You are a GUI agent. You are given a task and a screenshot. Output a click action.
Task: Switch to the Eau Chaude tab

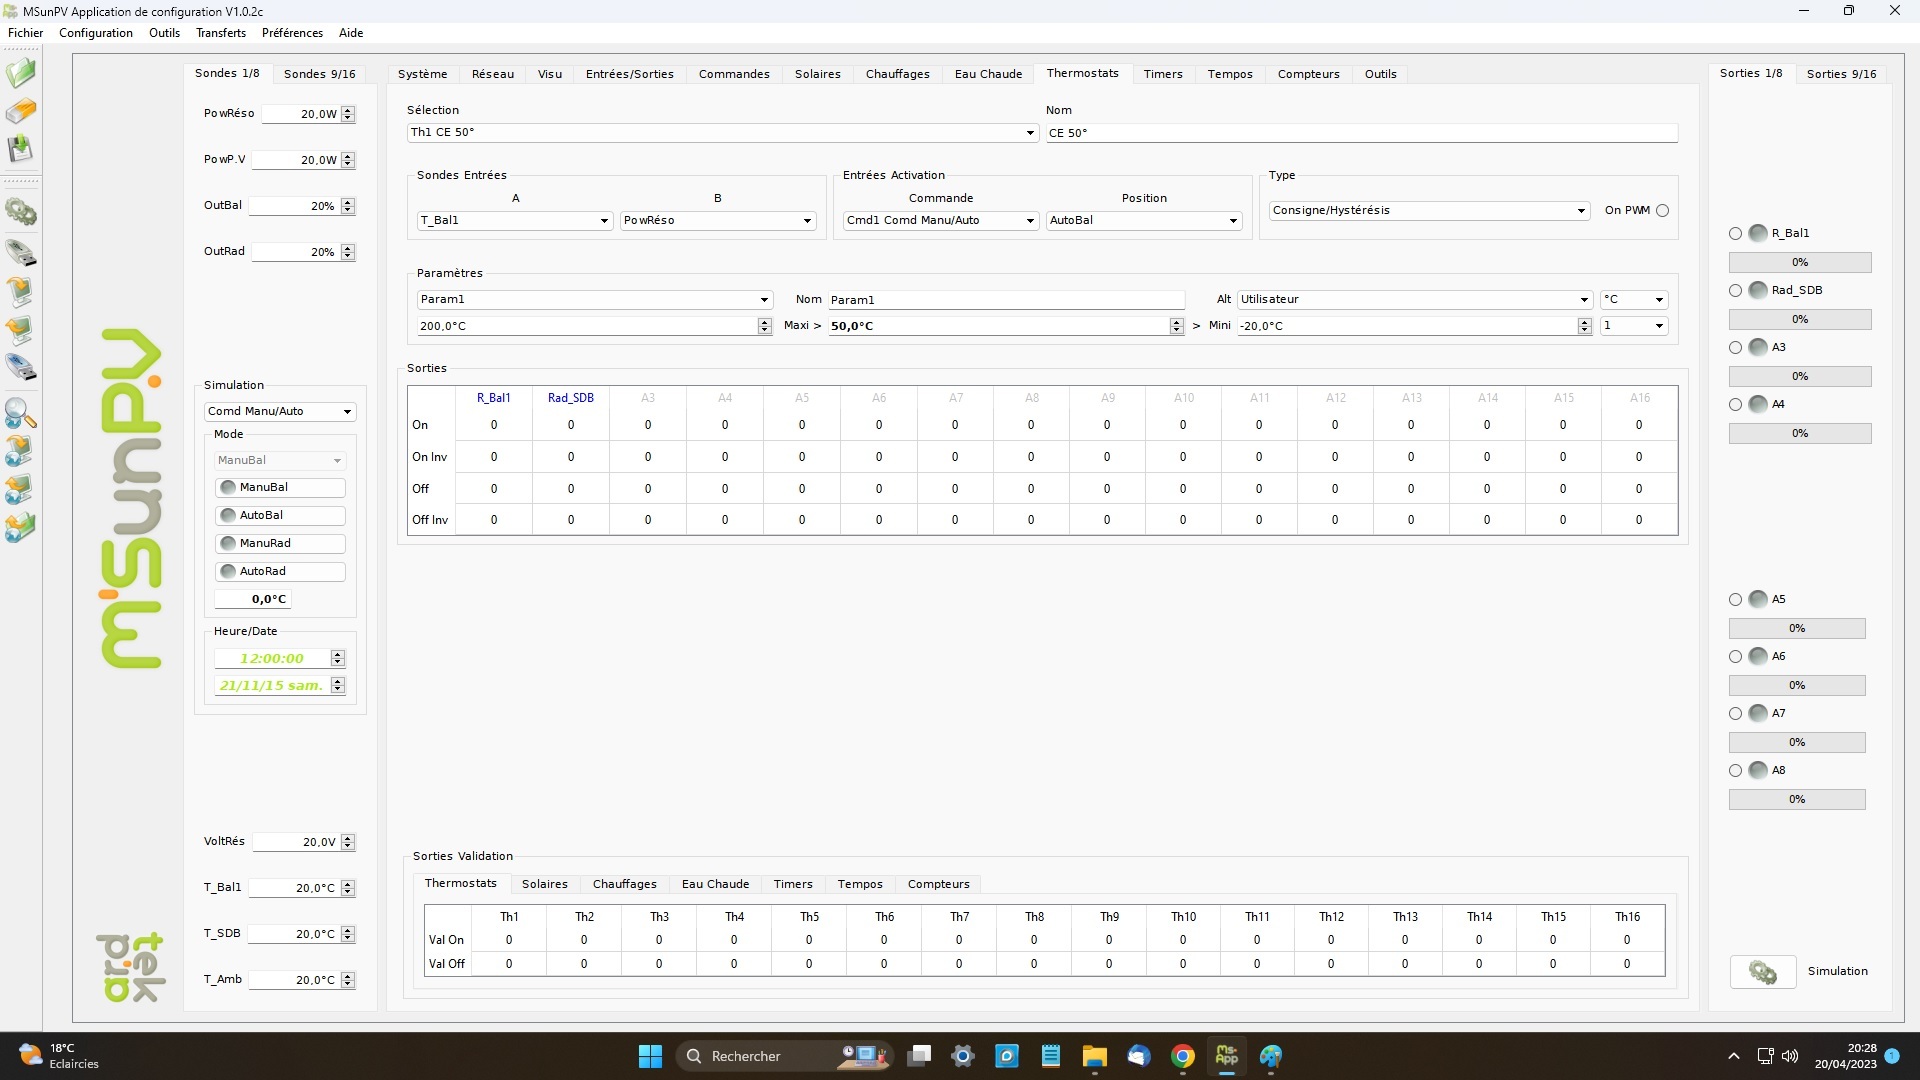pos(987,74)
